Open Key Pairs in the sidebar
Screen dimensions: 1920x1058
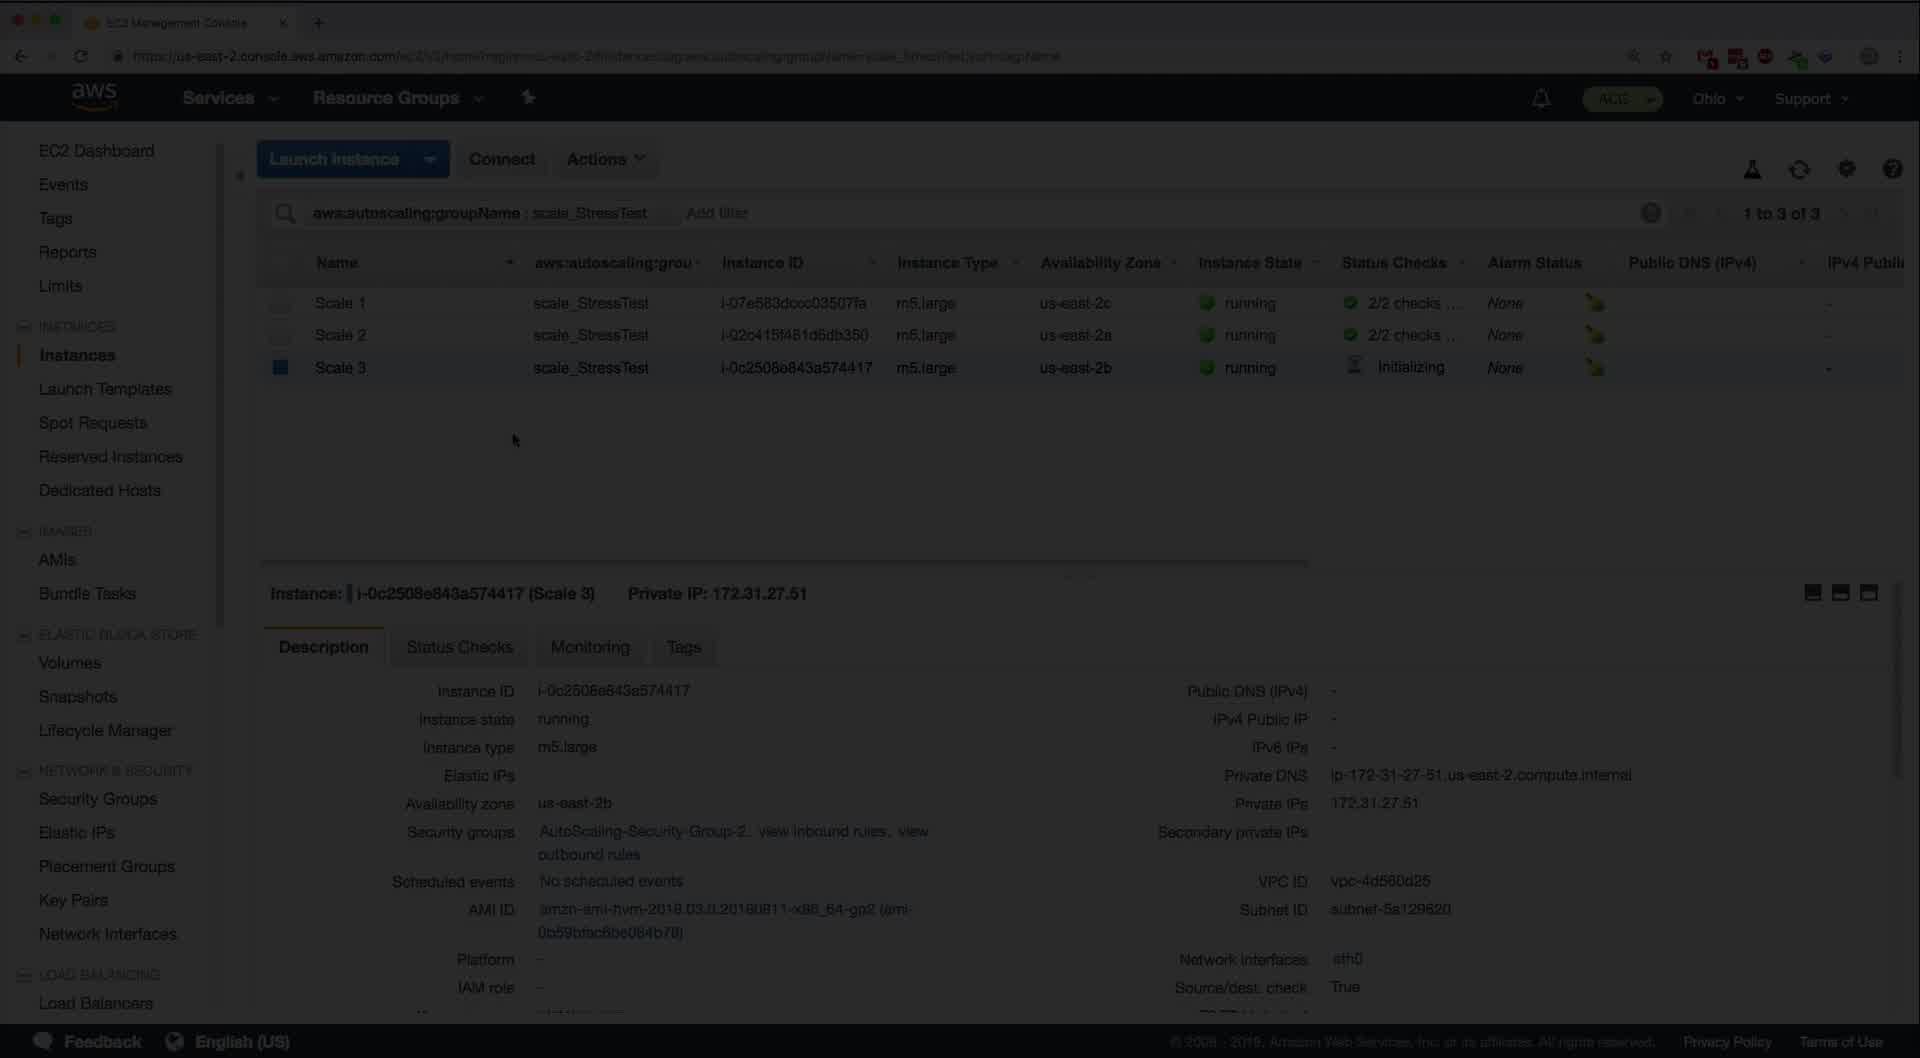tap(73, 900)
